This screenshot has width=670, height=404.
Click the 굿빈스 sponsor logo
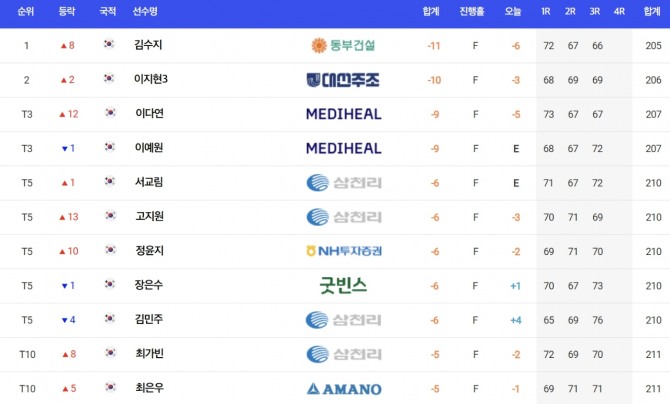coord(343,285)
